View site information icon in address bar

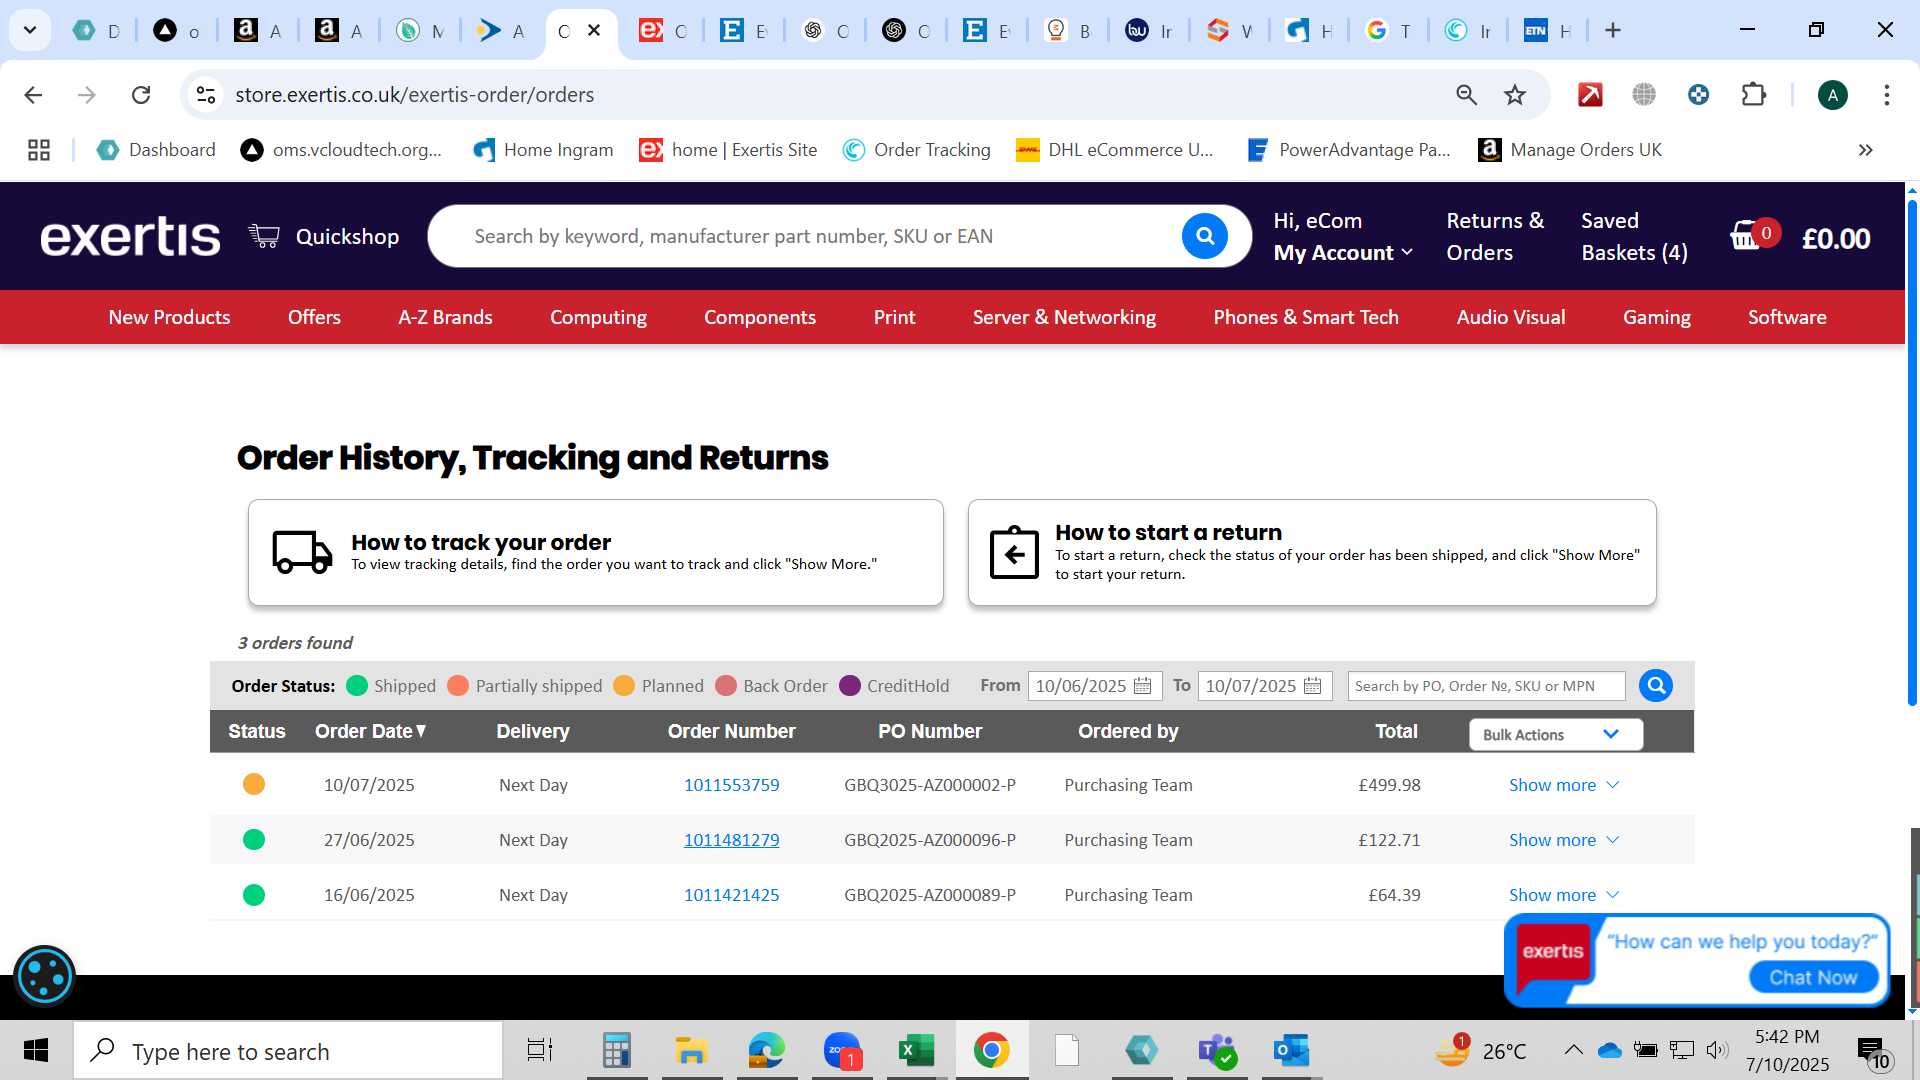pos(206,95)
